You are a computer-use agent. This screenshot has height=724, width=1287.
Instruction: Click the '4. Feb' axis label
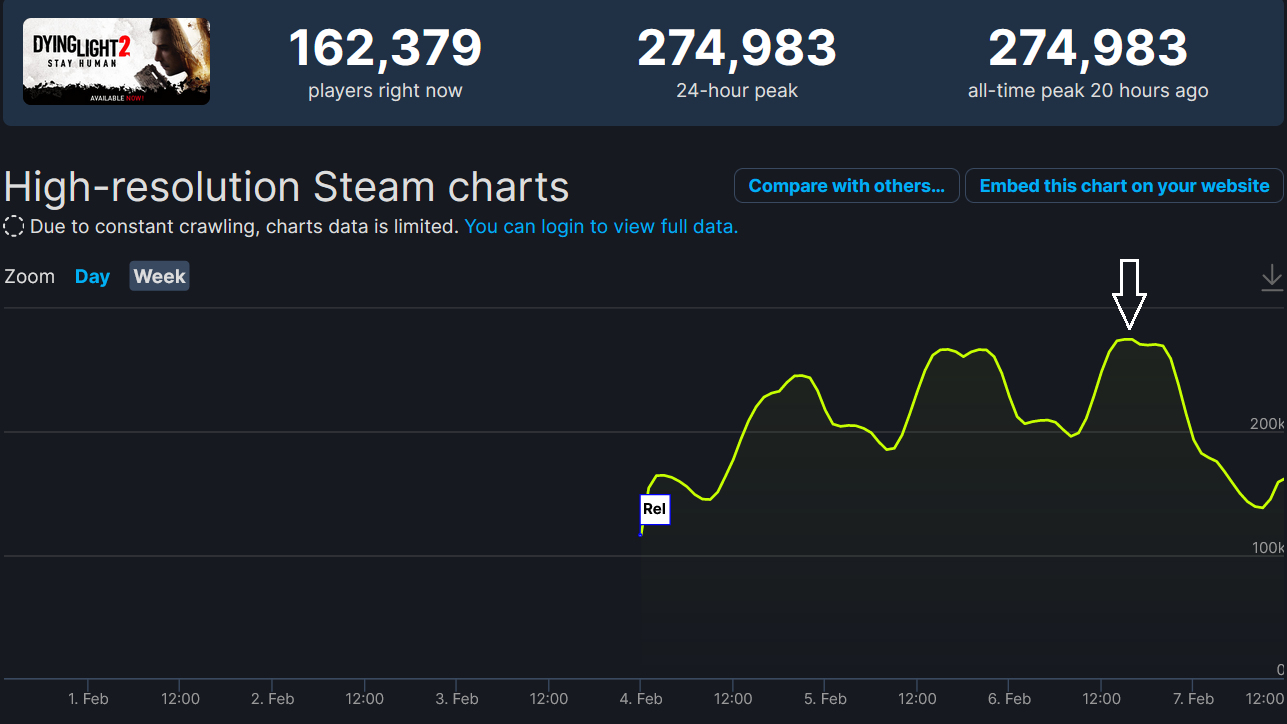pyautogui.click(x=641, y=699)
